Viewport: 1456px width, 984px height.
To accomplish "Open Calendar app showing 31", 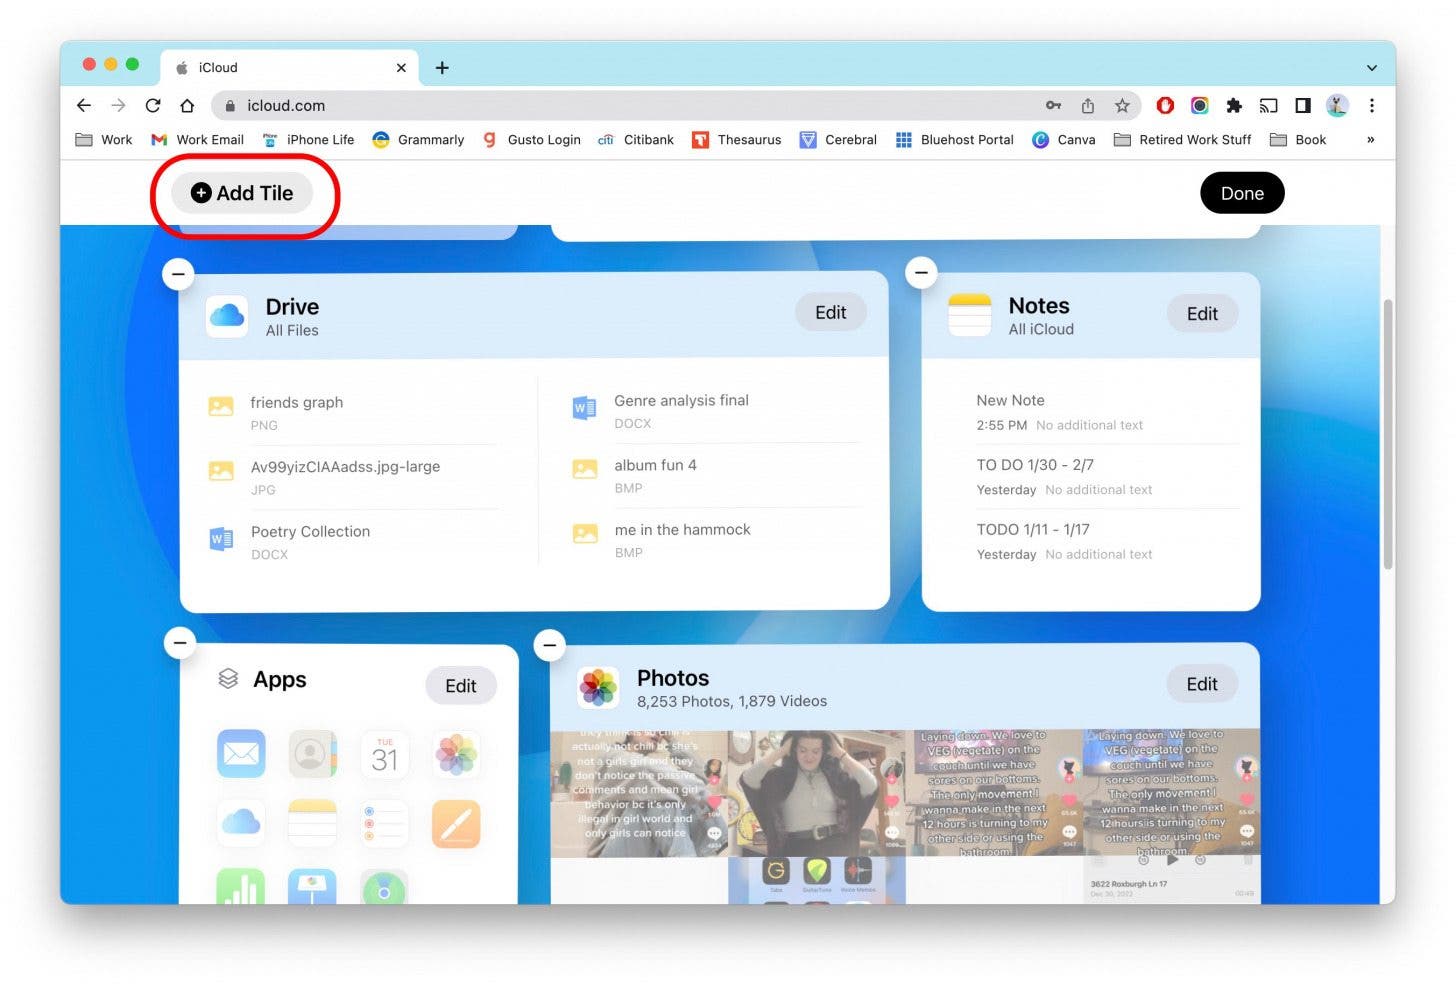I will pyautogui.click(x=385, y=754).
